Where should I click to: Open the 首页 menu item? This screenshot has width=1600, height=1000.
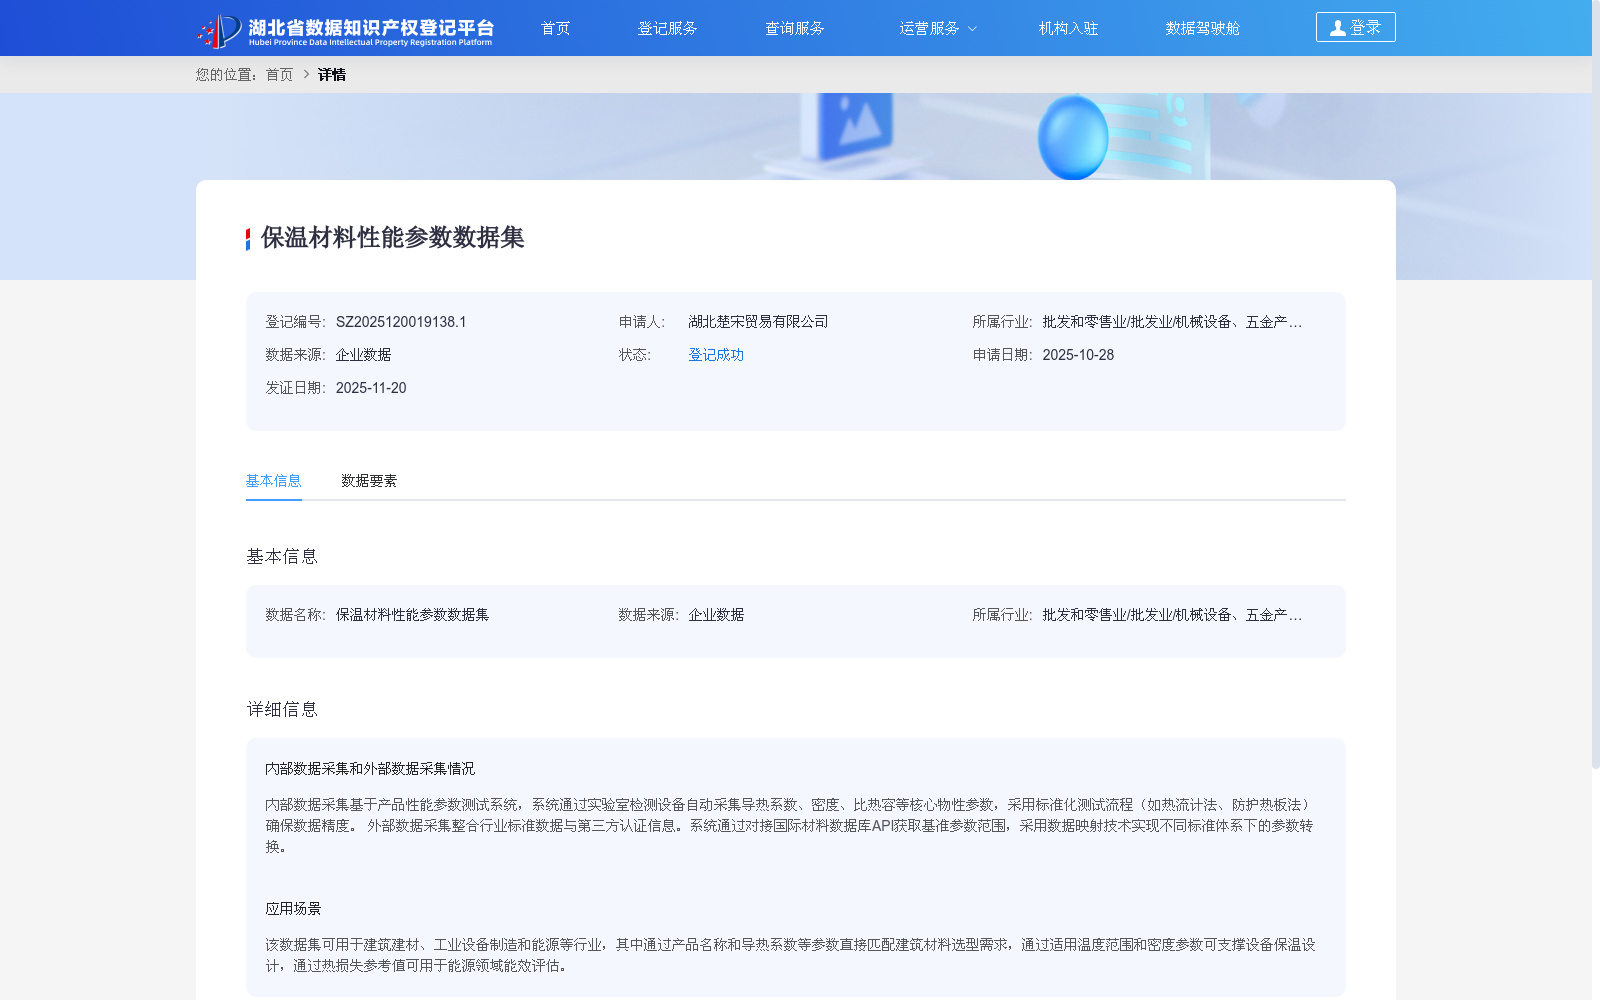556,28
